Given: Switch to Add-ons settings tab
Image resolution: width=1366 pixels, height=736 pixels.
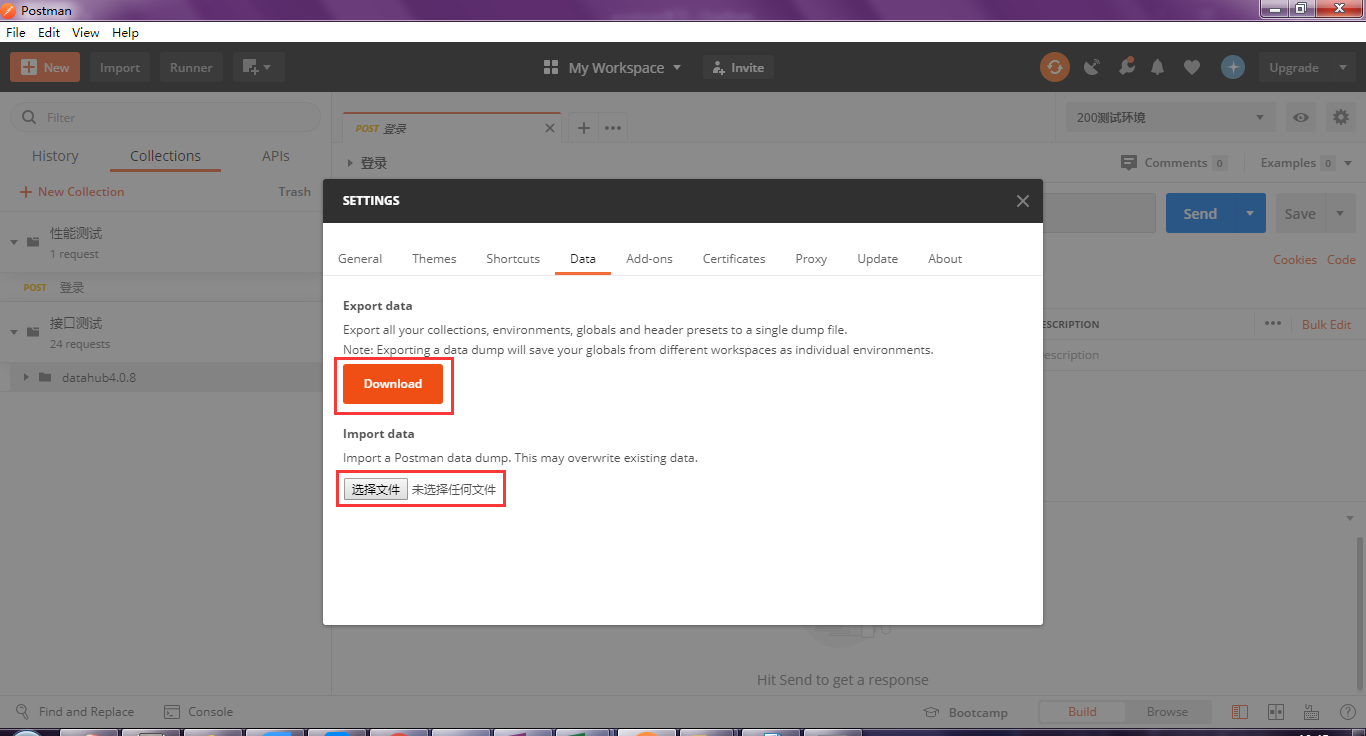Looking at the screenshot, I should 649,258.
